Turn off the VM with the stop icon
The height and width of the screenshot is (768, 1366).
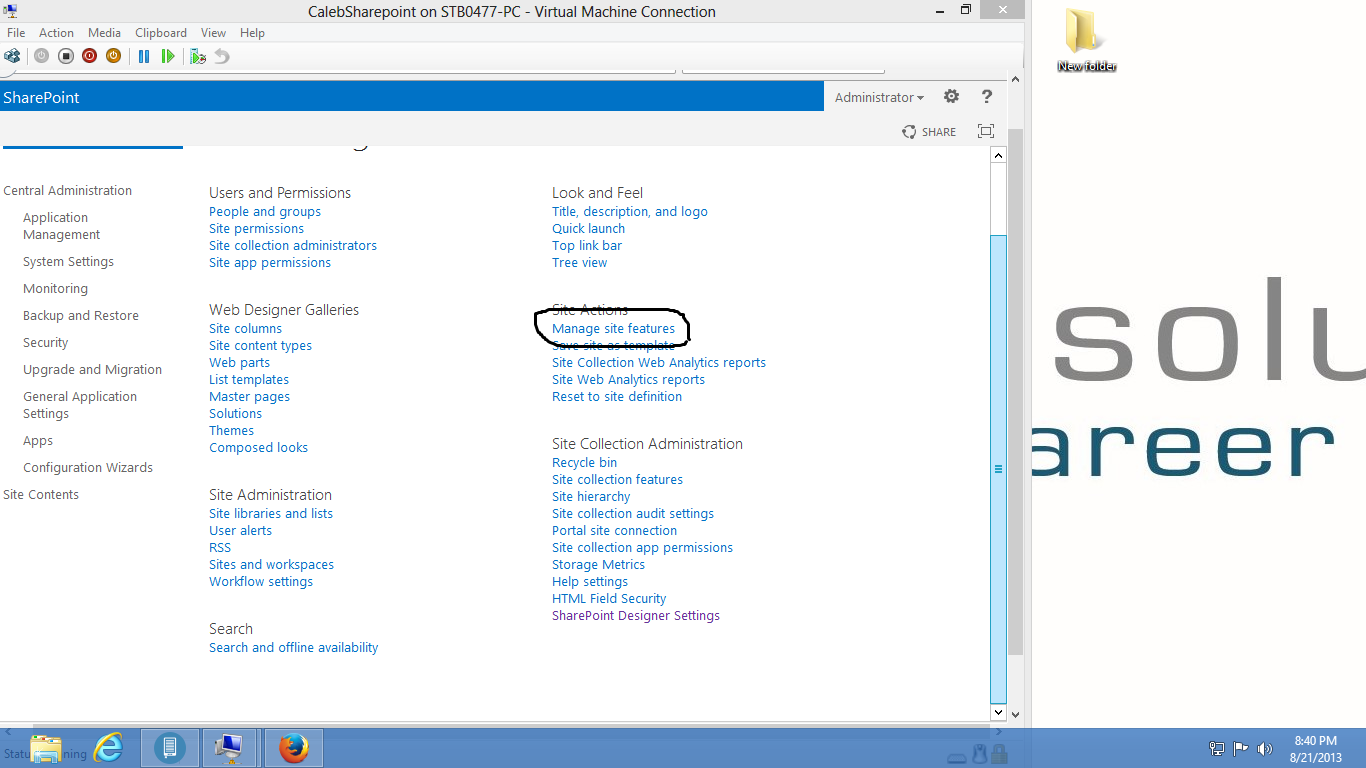point(65,56)
